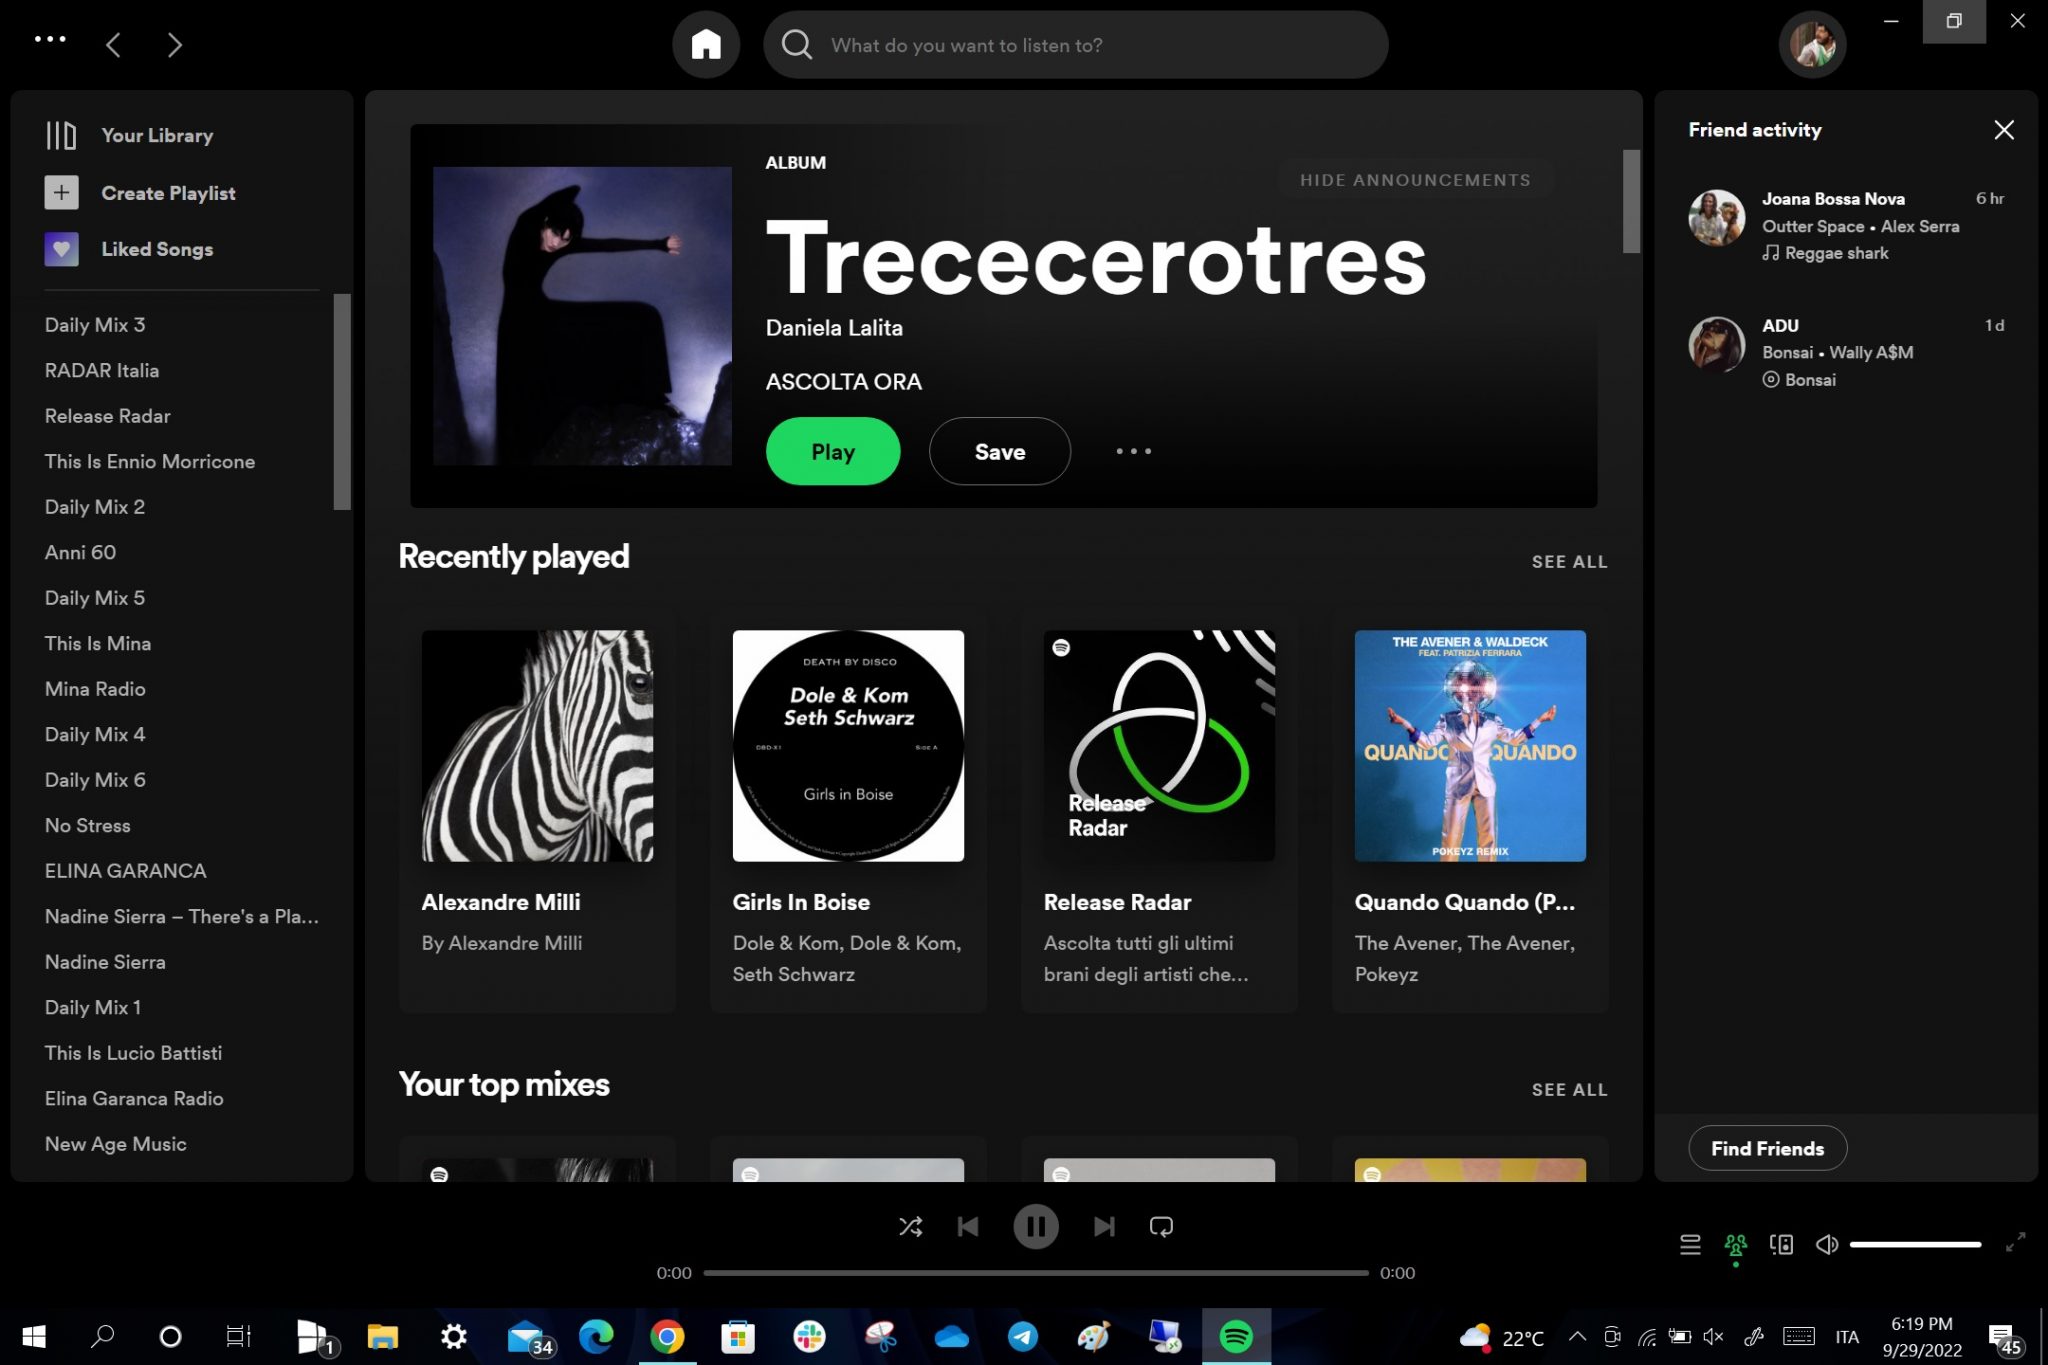Screen dimensions: 2048x1365
Task: Open Your Library in the sidebar
Action: [x=157, y=135]
